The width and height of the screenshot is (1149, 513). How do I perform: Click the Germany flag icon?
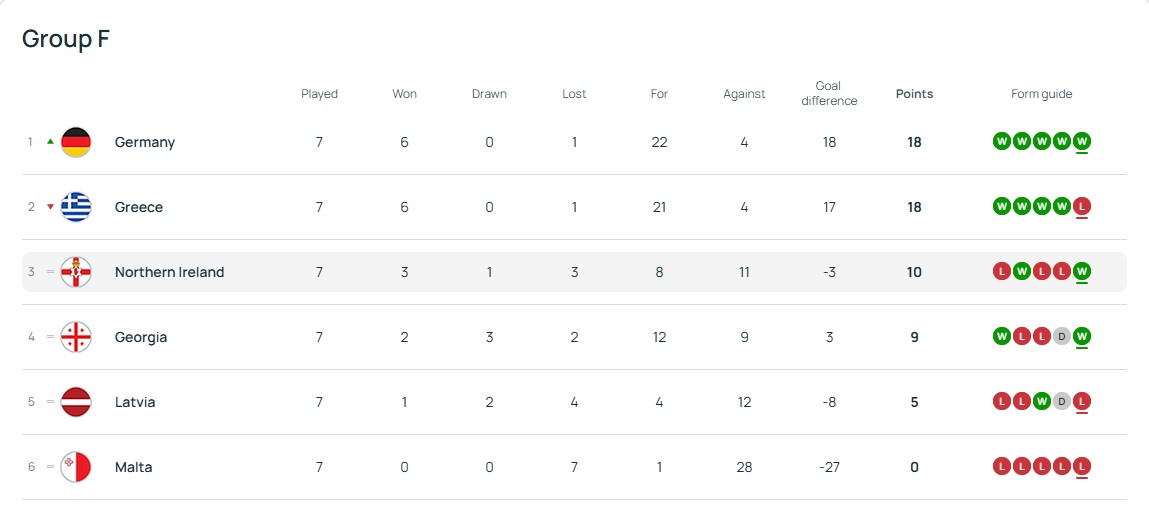point(75,142)
